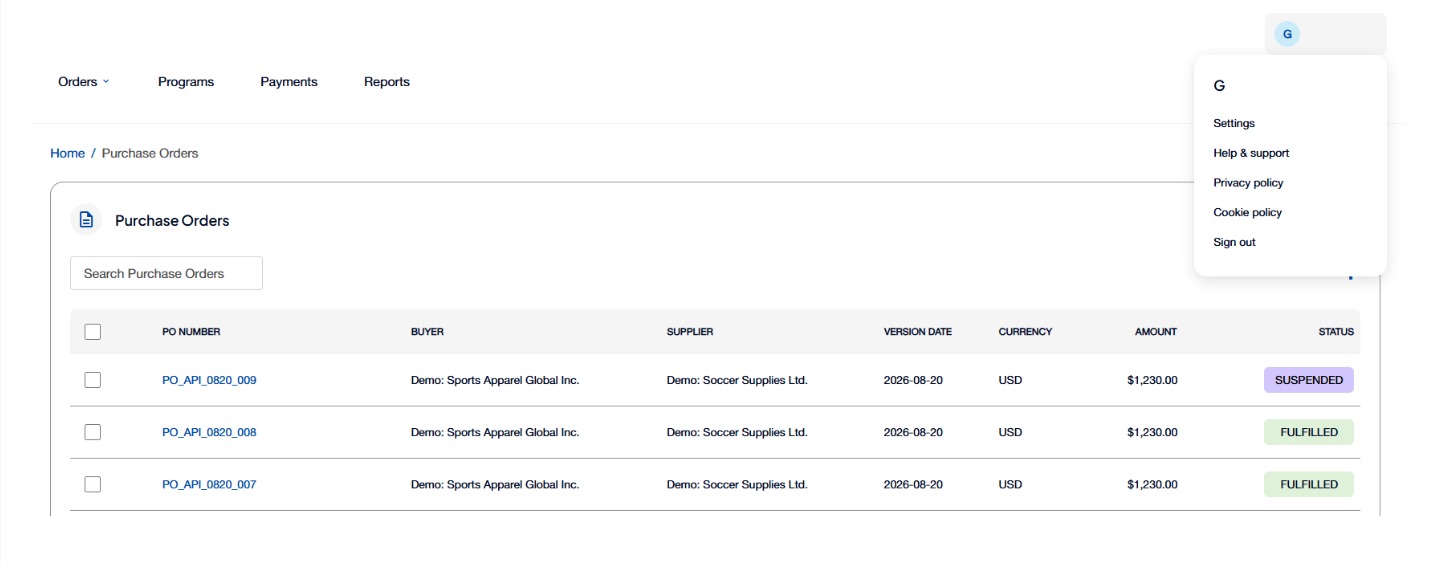
Task: Click FULFILLED badge for PO_API_0820_007
Action: [1308, 484]
